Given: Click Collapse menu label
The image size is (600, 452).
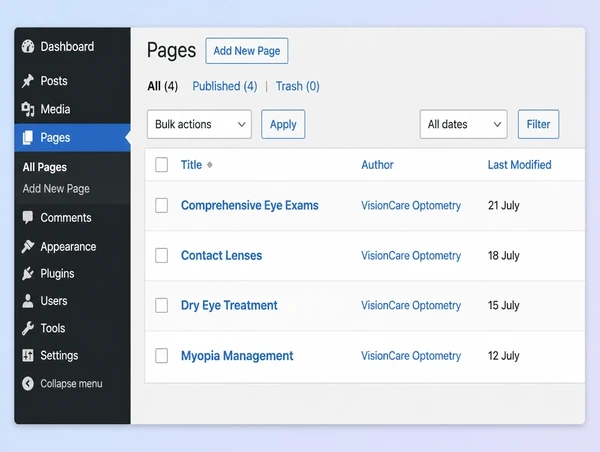Looking at the screenshot, I should (71, 383).
